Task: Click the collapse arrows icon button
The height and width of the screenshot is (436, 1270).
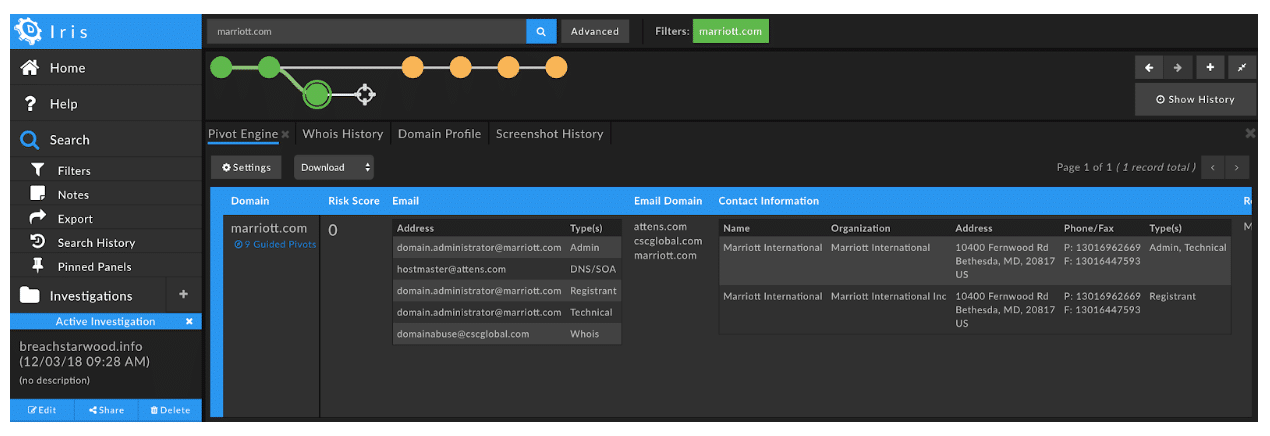Action: click(1242, 67)
